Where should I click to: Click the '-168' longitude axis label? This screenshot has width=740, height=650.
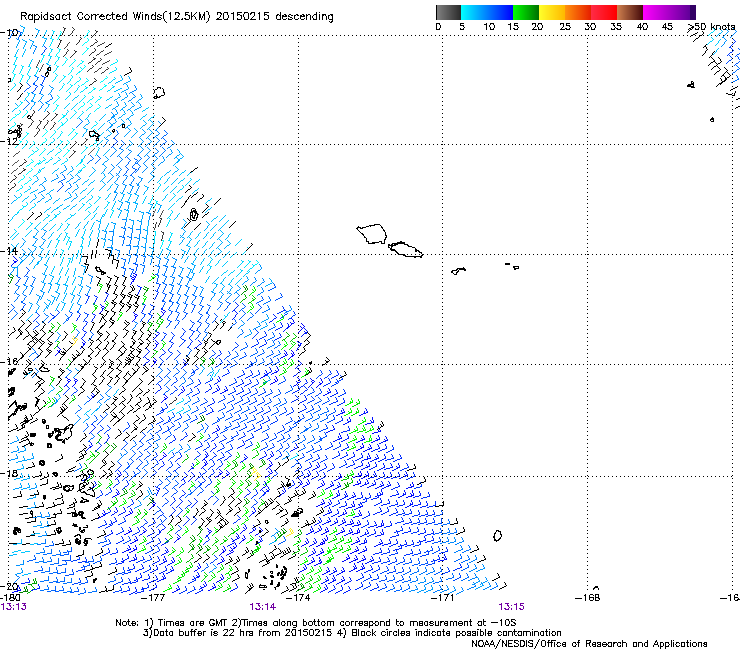(x=587, y=598)
